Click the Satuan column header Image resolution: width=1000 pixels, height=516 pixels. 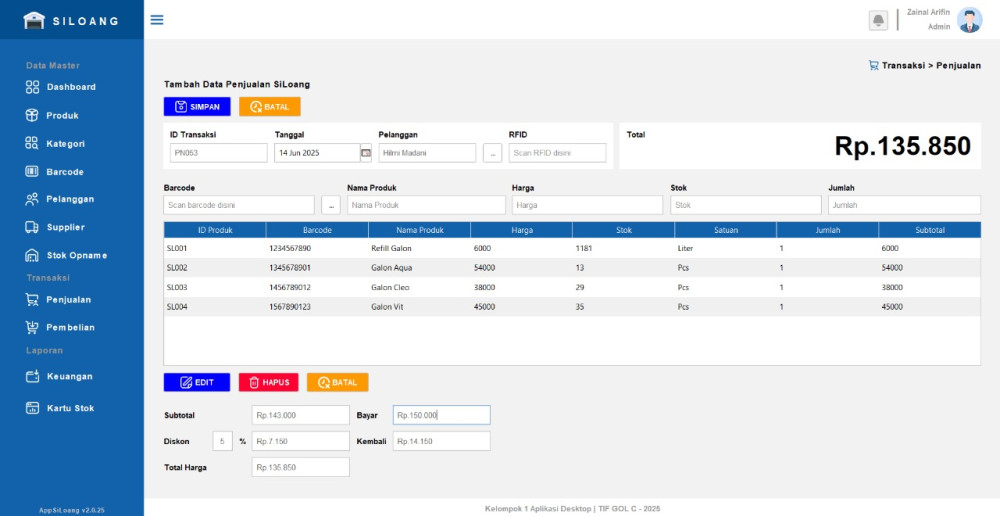coord(726,230)
